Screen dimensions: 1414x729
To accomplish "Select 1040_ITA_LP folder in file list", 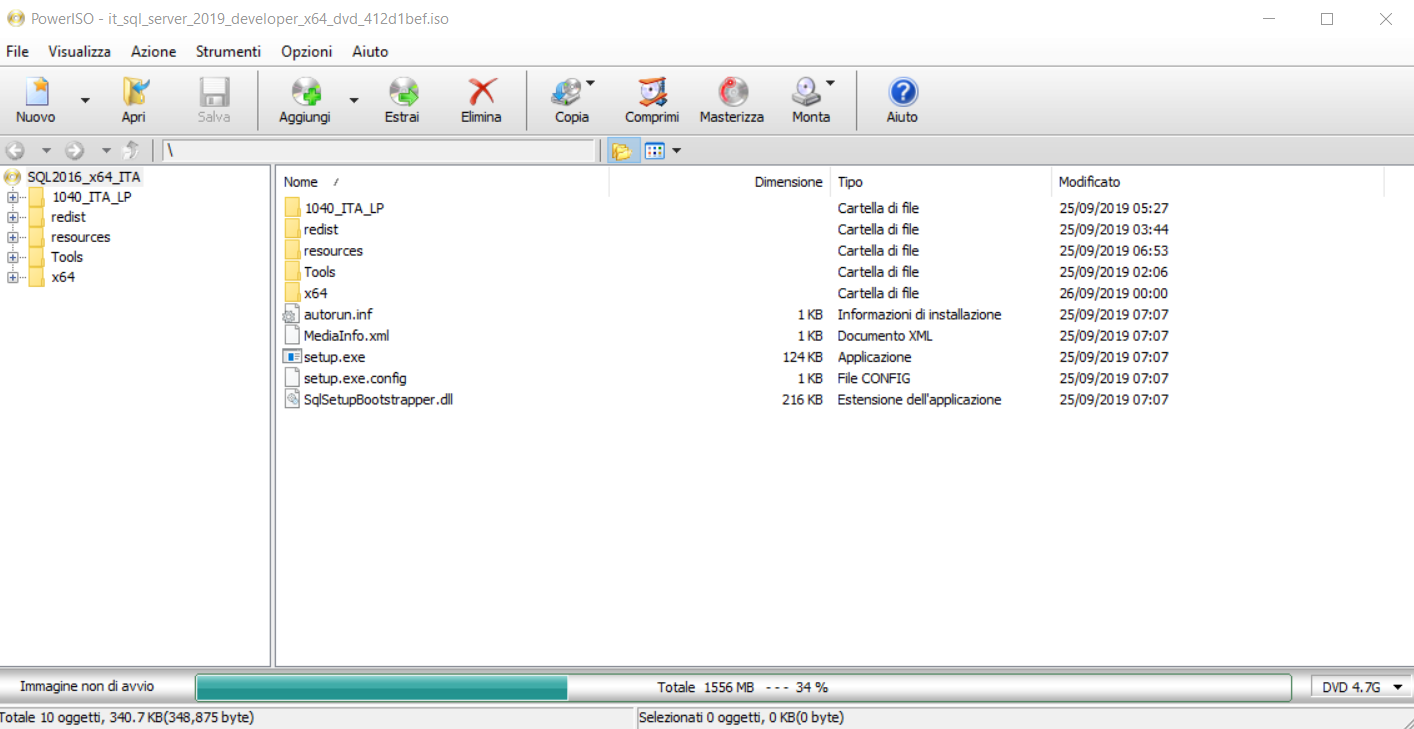I will pos(344,208).
